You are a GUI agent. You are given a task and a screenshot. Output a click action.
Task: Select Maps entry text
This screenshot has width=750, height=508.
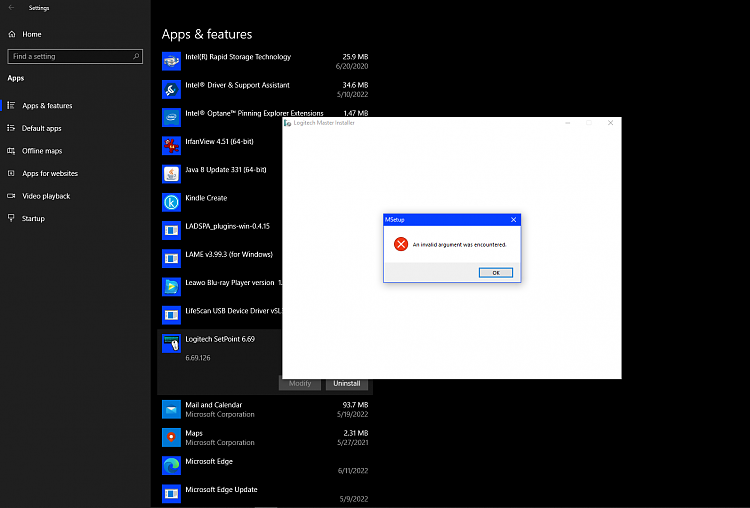tap(194, 433)
